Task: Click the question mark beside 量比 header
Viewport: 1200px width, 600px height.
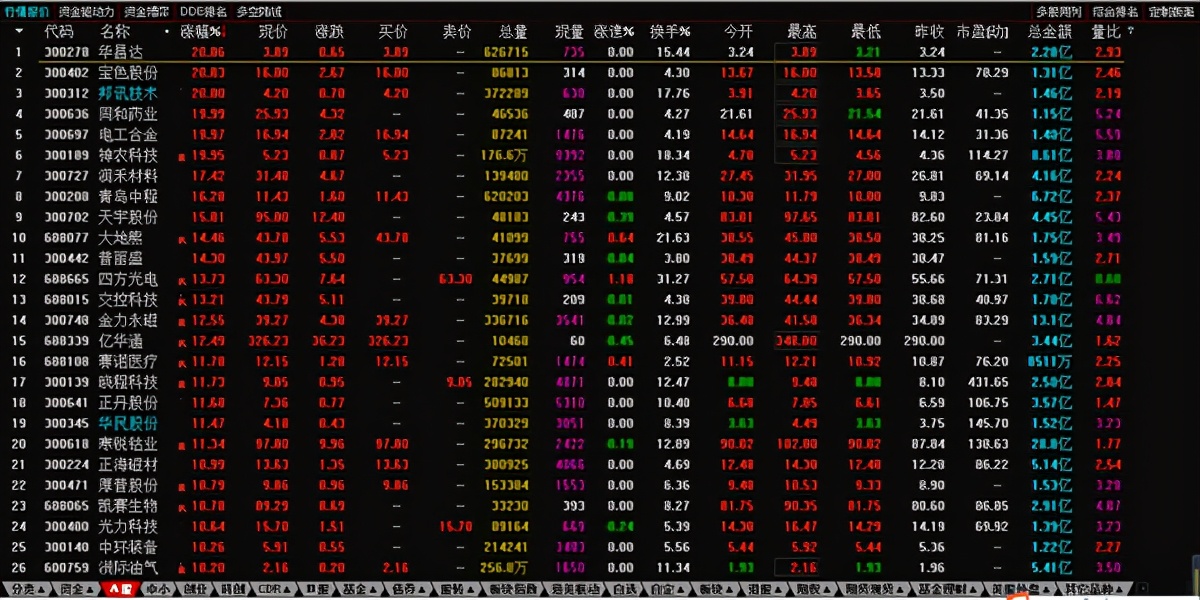Action: (x=1131, y=31)
